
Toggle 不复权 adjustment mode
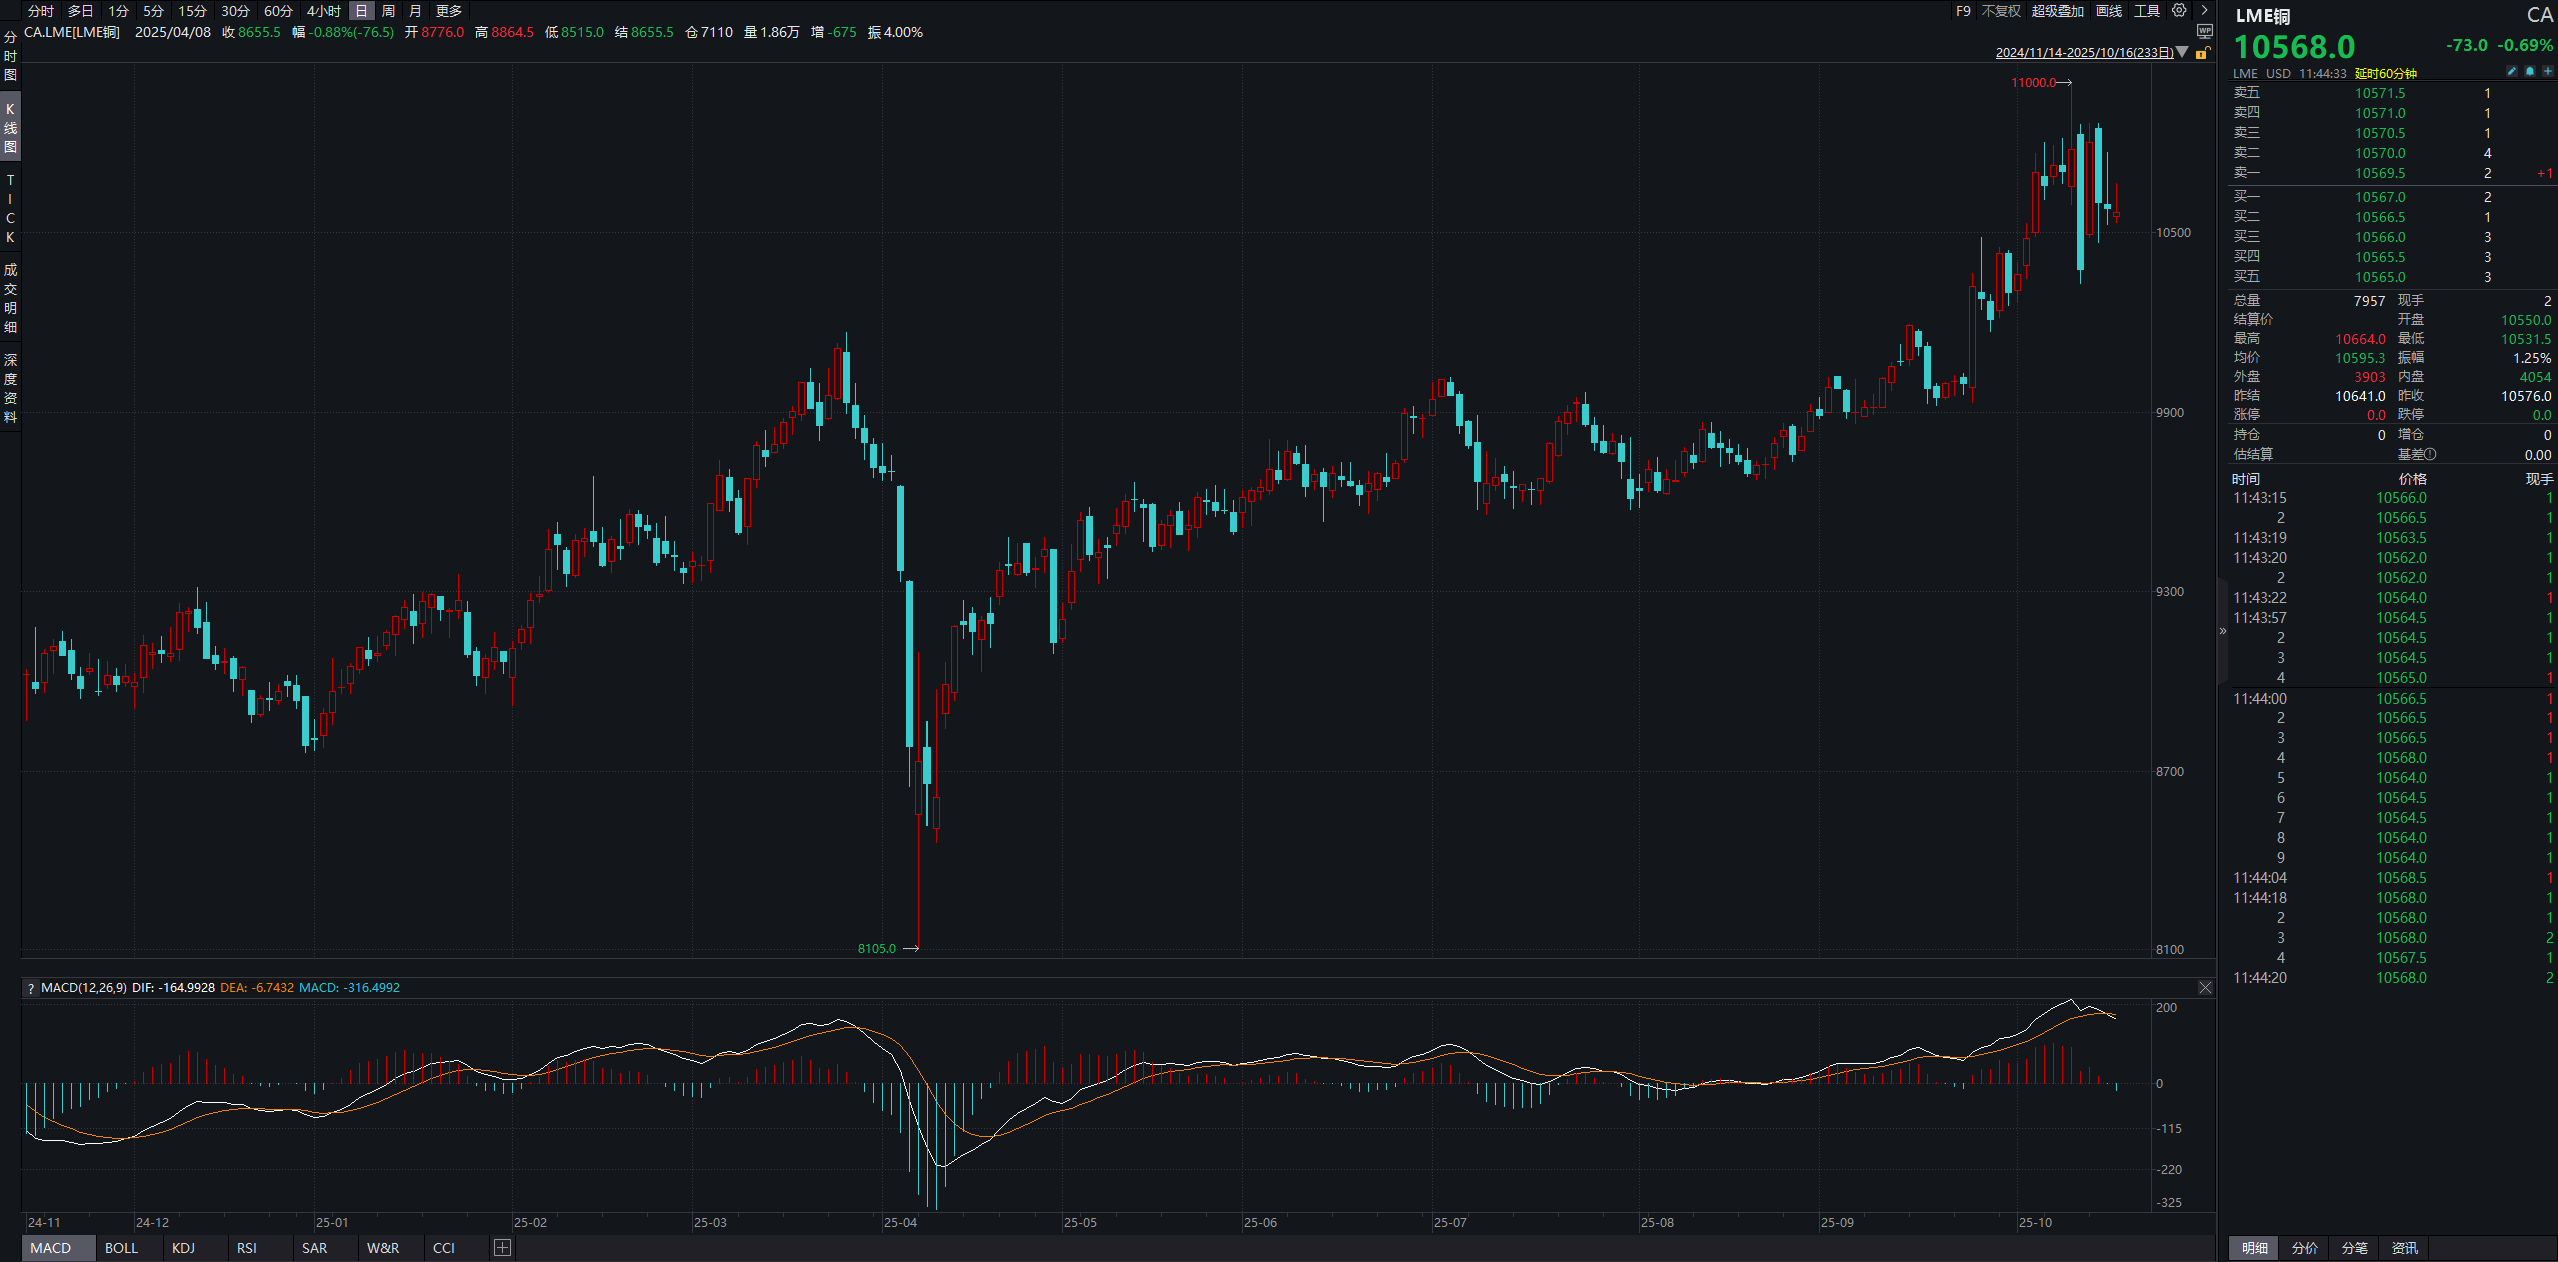coord(2001,11)
